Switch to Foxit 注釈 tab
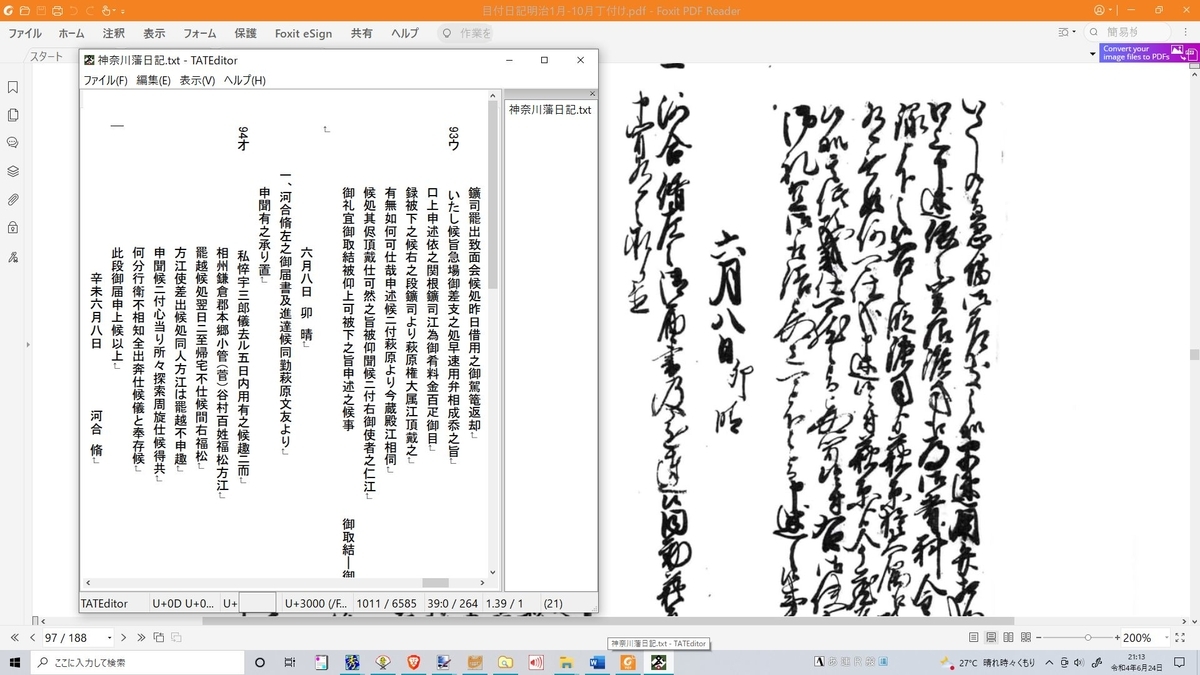The height and width of the screenshot is (675, 1200). pyautogui.click(x=114, y=33)
